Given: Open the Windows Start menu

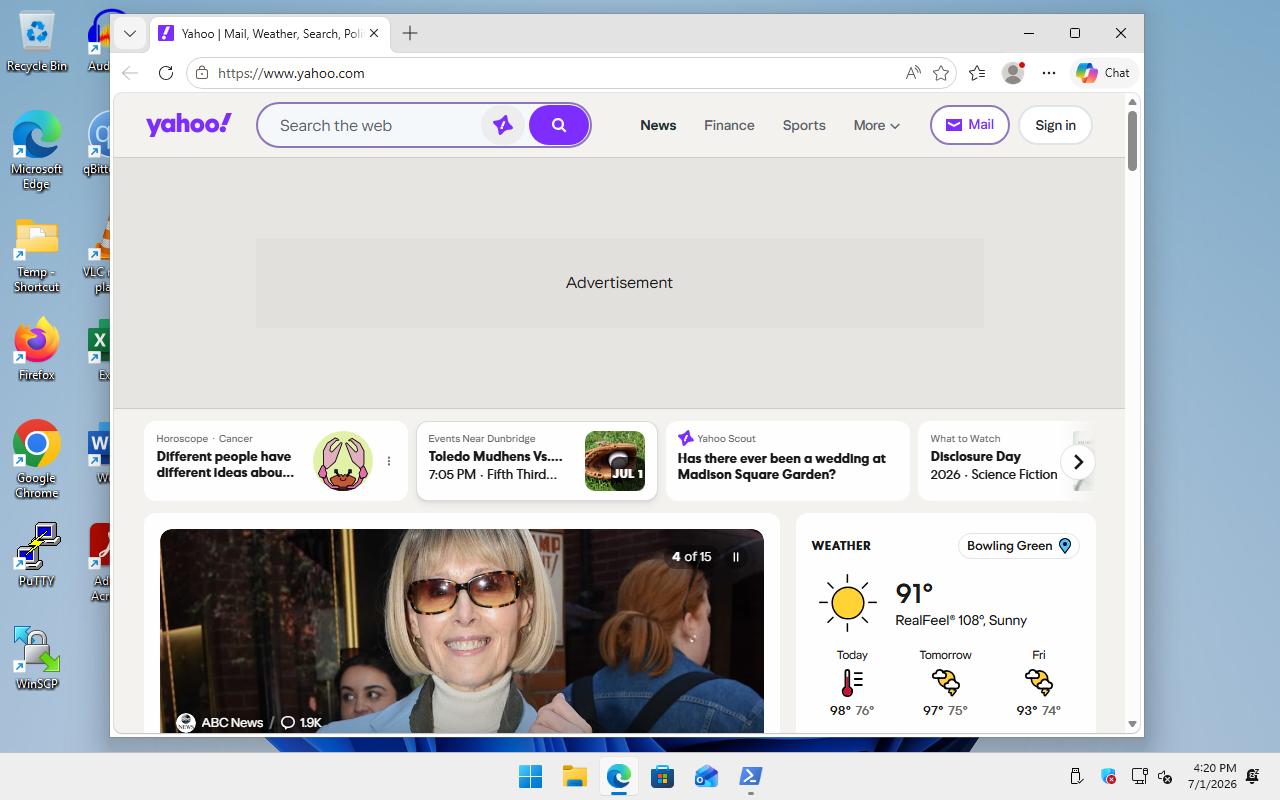Looking at the screenshot, I should (x=530, y=777).
